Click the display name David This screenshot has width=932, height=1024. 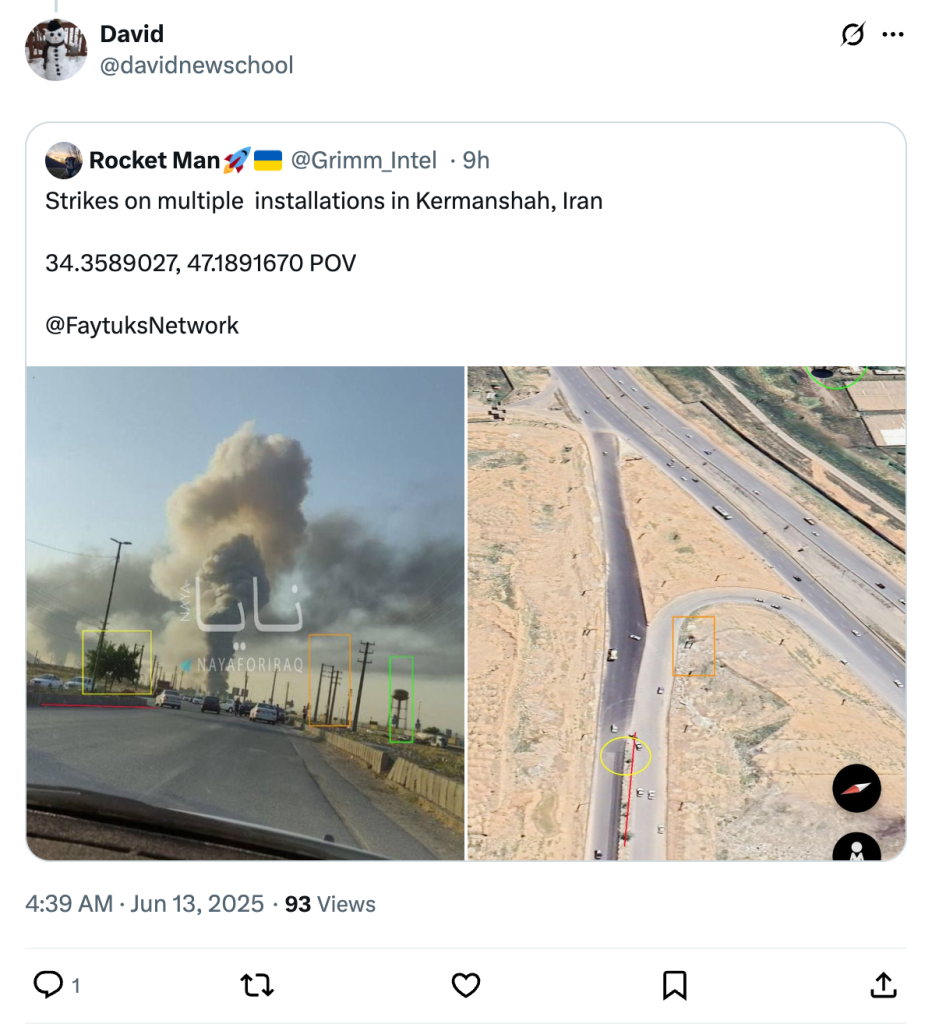point(132,34)
